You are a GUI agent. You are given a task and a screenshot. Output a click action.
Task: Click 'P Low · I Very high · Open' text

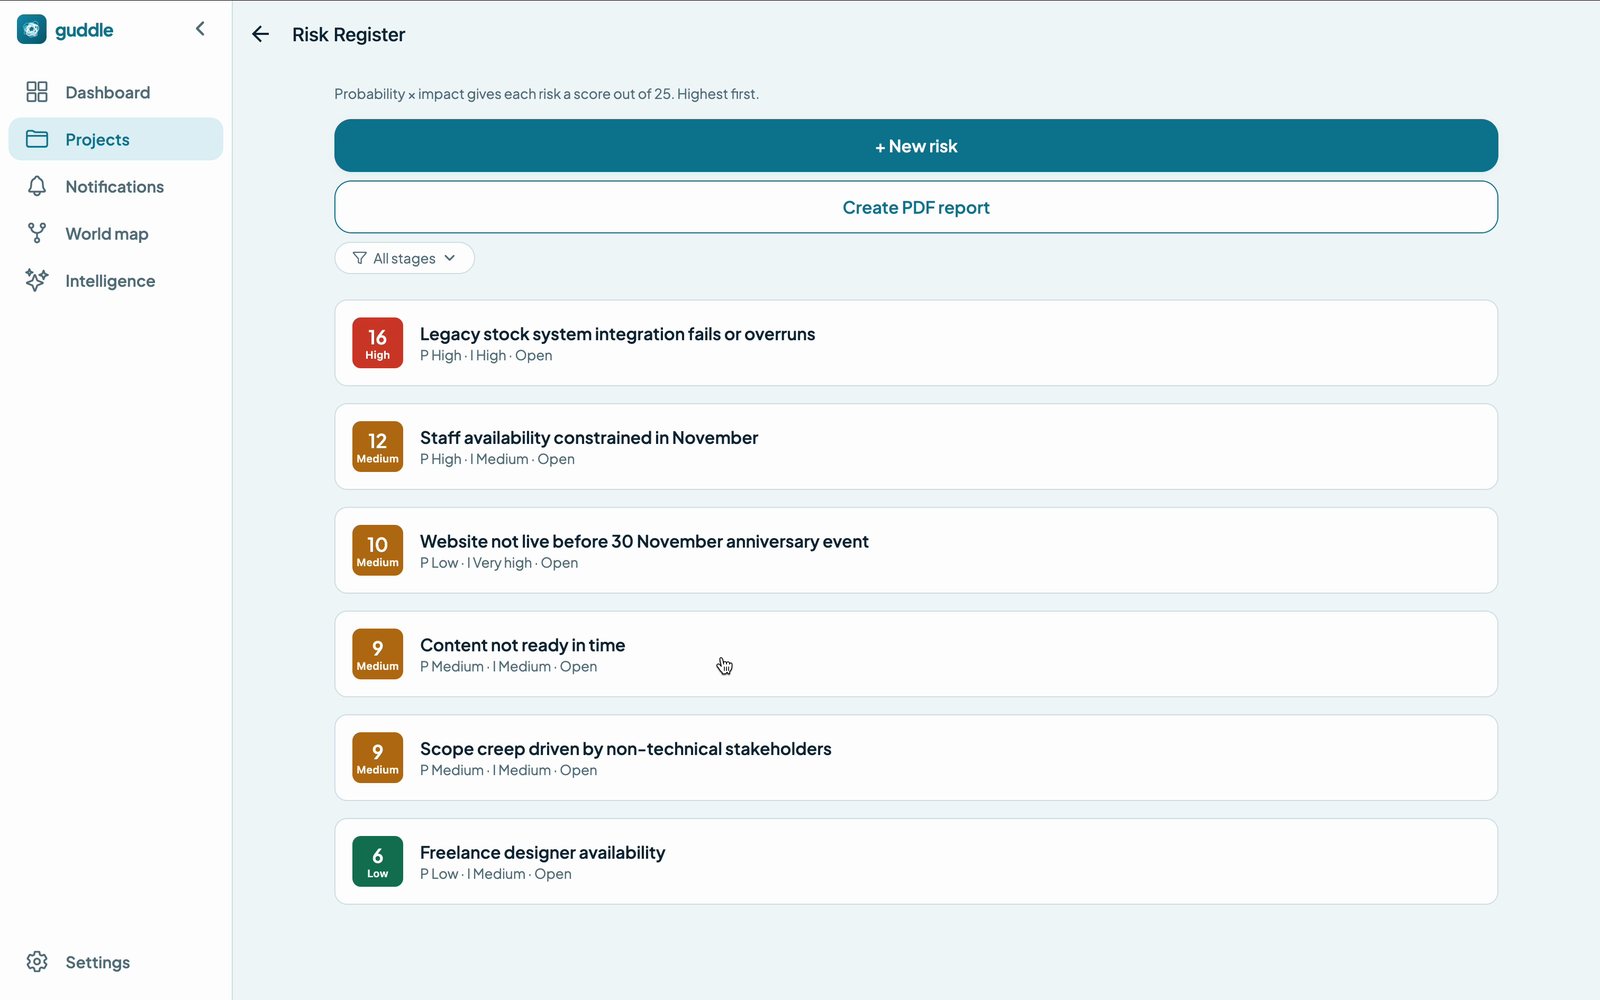[x=499, y=563]
